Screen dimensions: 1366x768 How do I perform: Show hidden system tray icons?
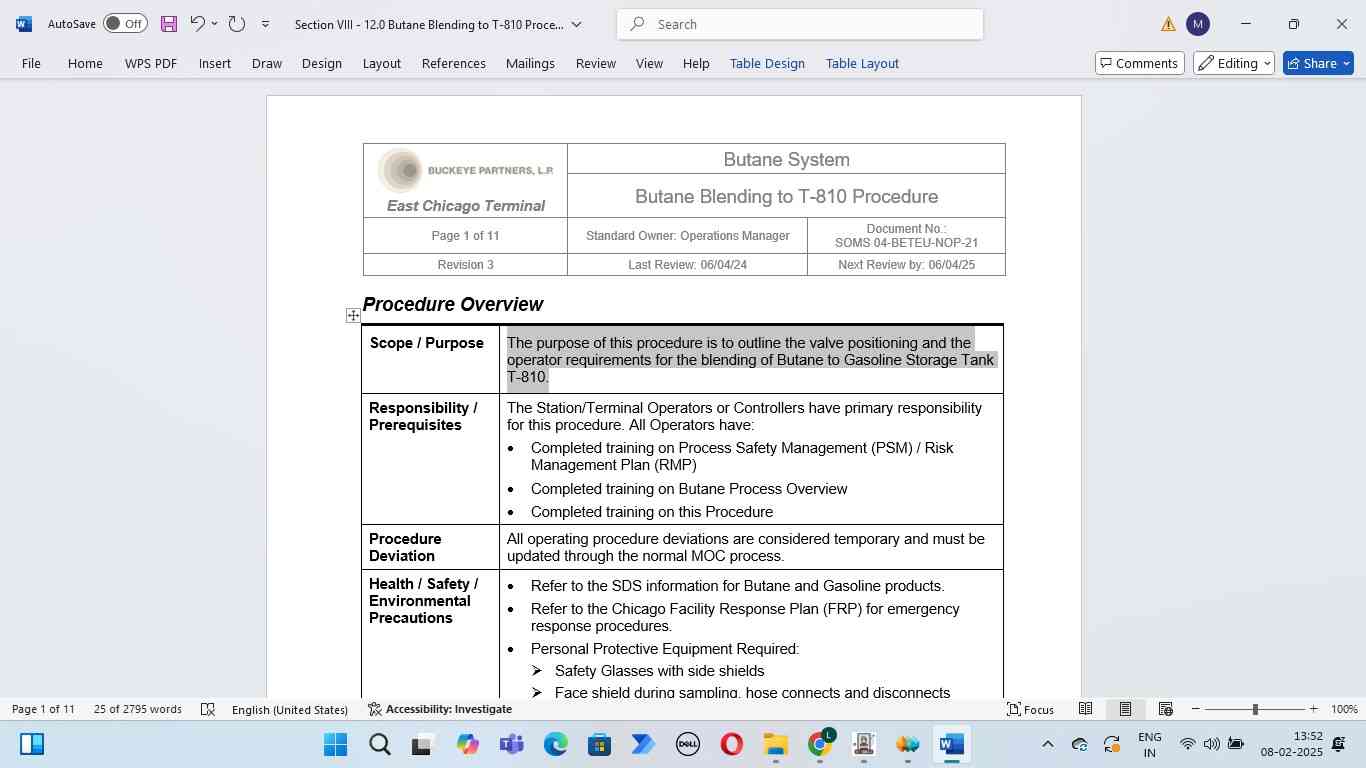pos(1047,744)
